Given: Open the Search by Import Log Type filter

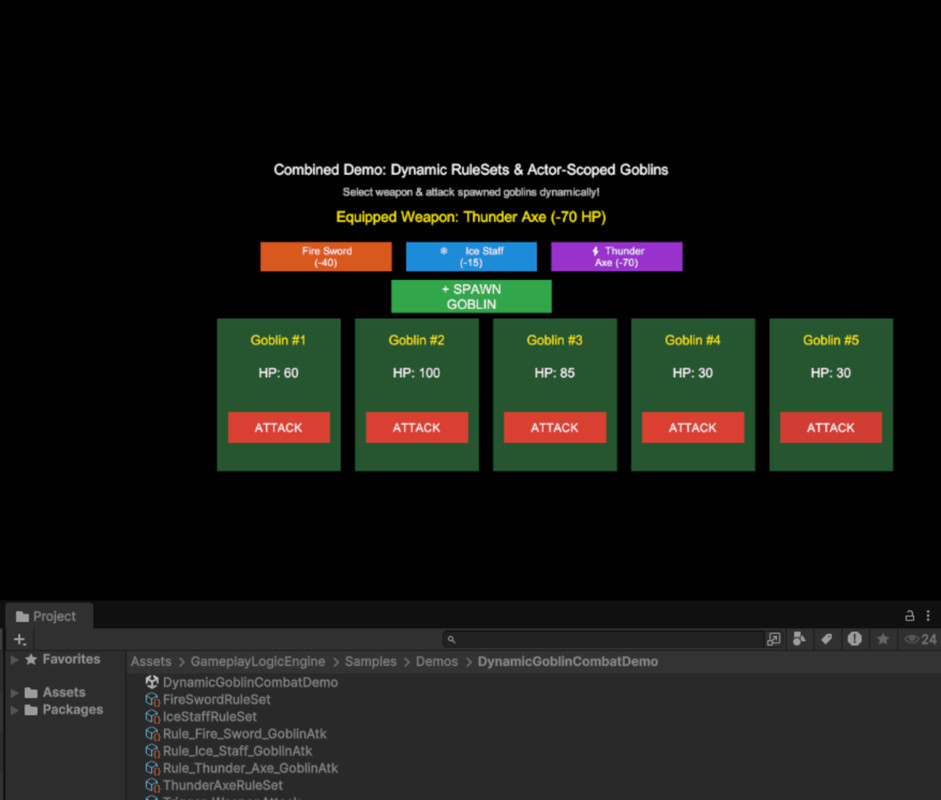Looking at the screenshot, I should [855, 639].
